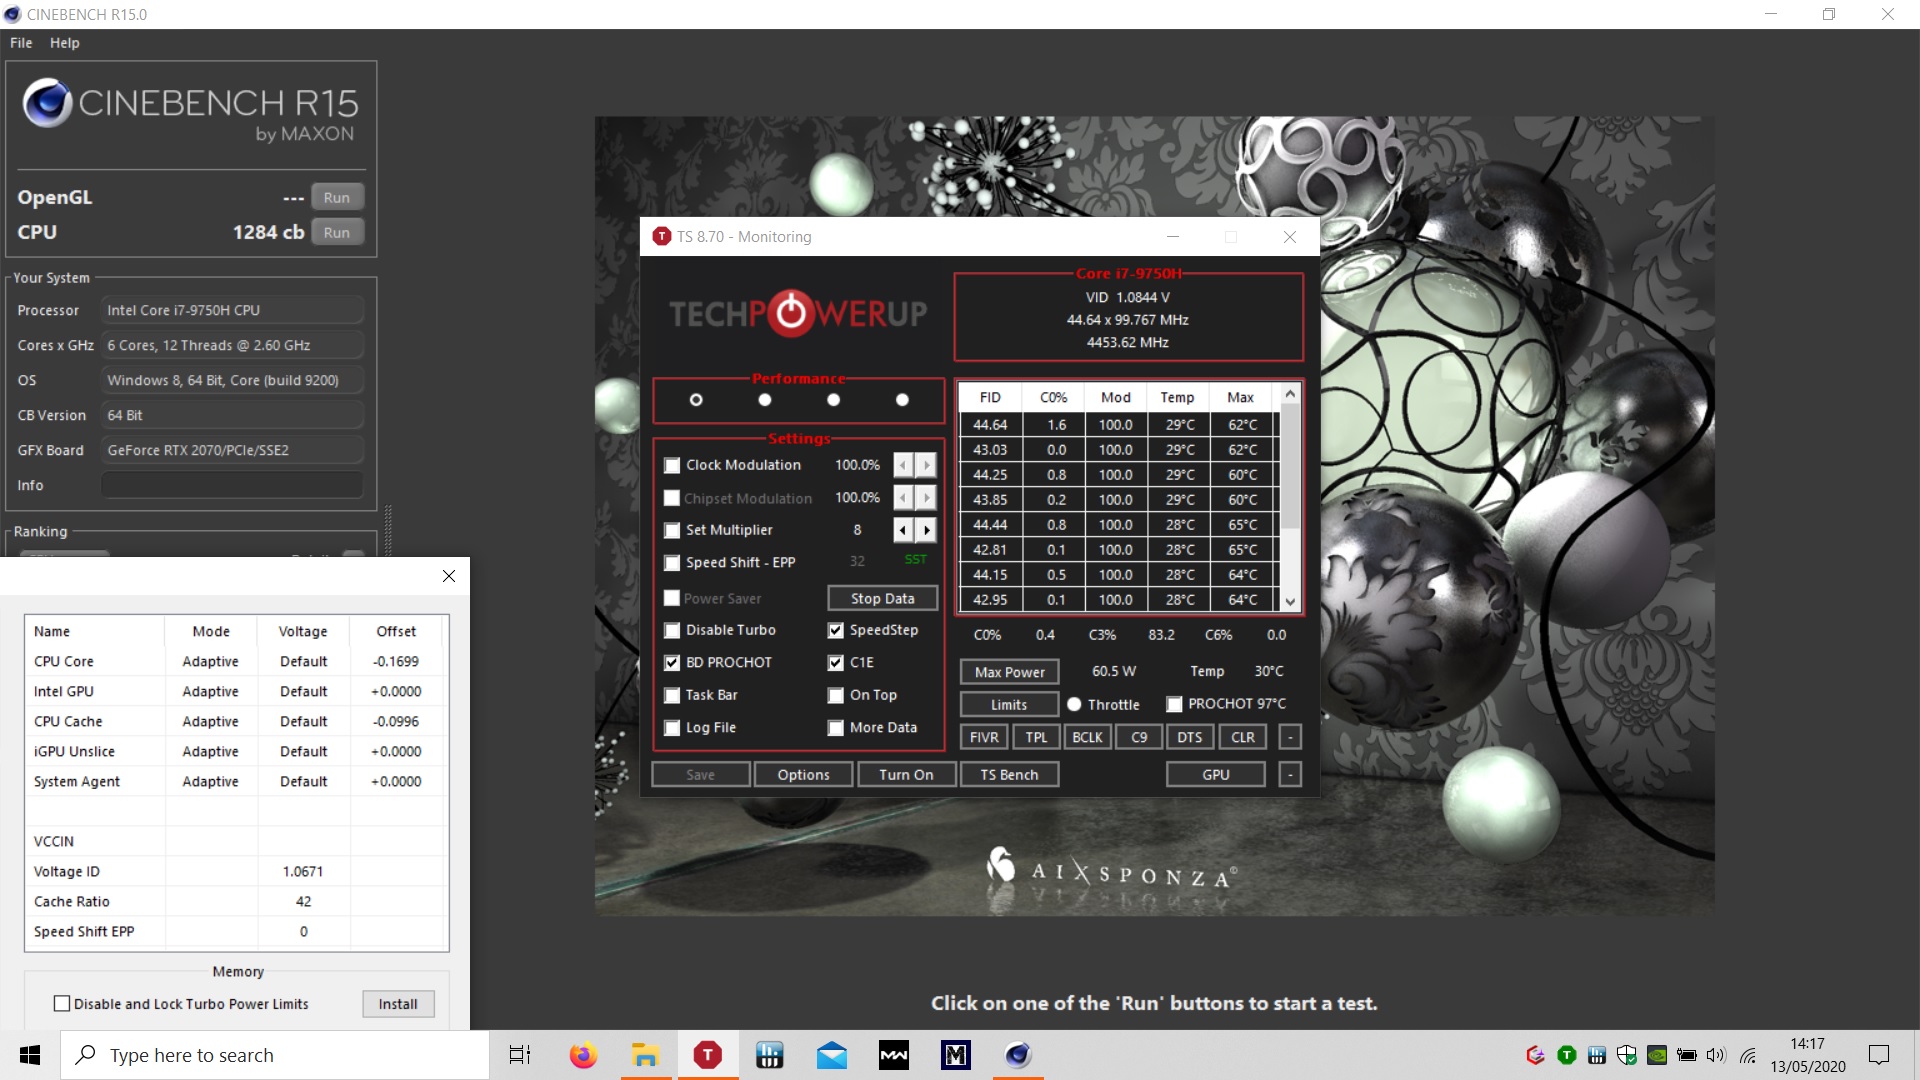1920x1080 pixels.
Task: Check the Disable Turbo option
Action: pos(672,631)
